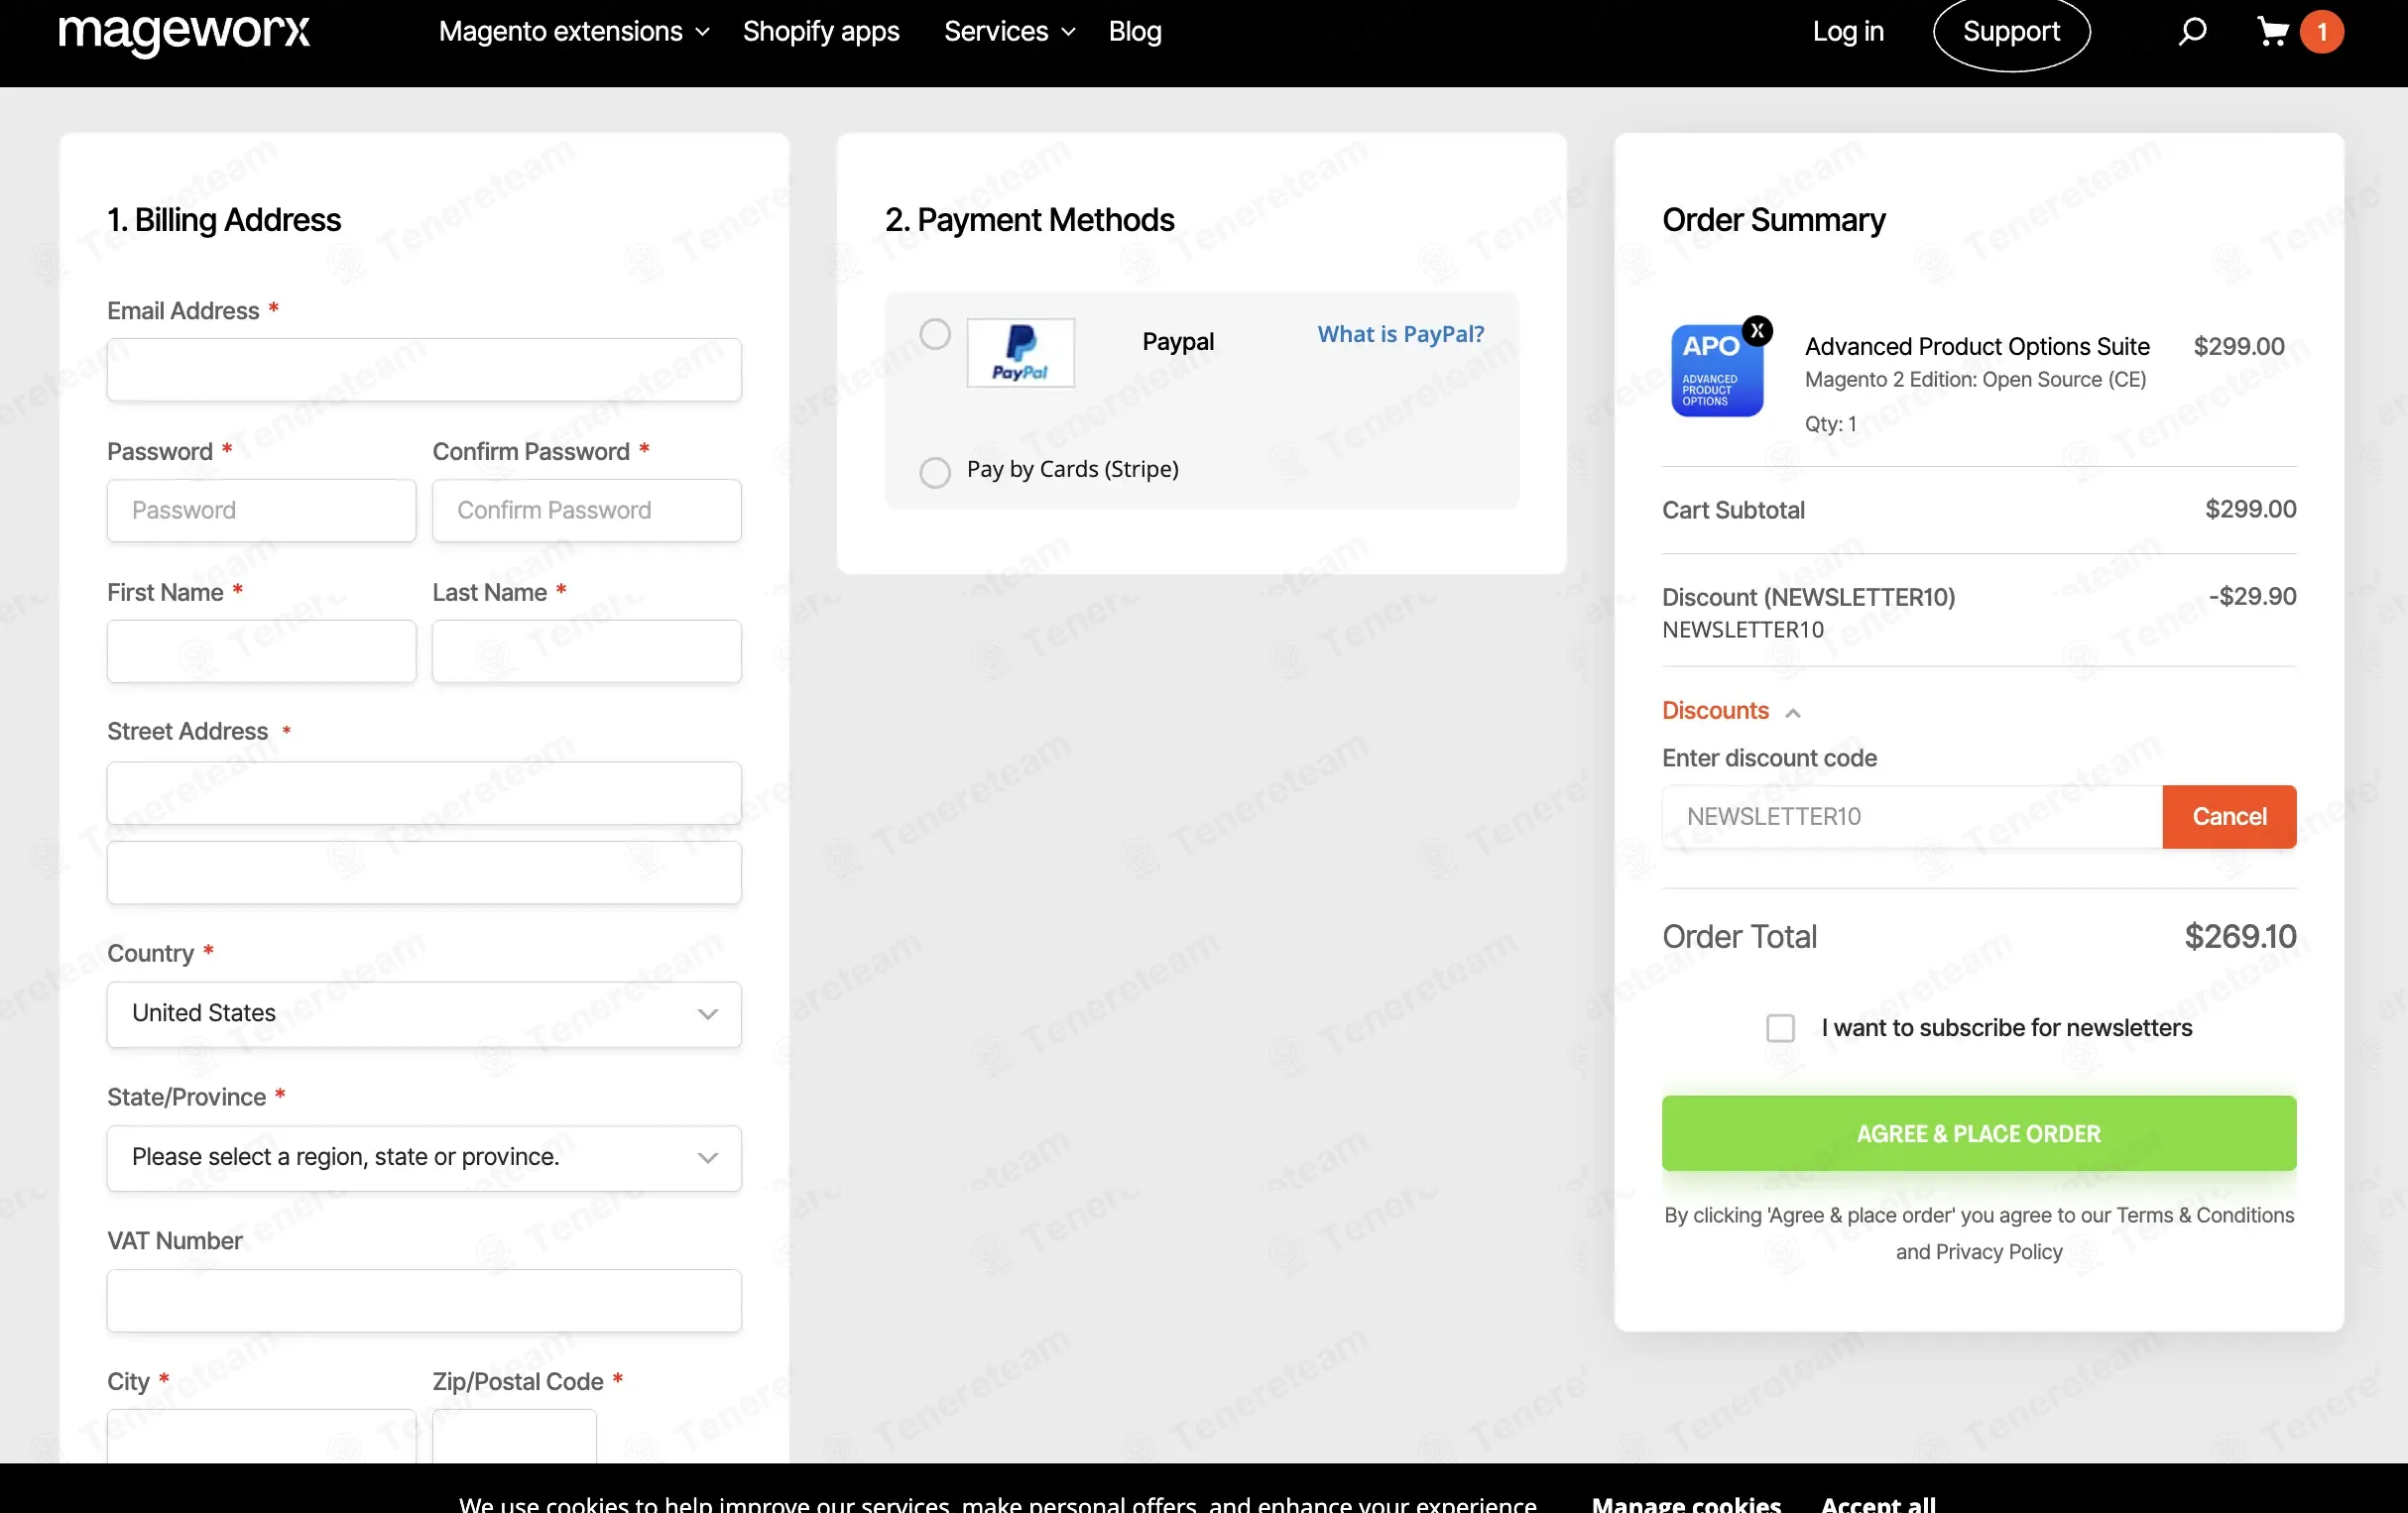Check the subscribe for newsletters checkbox

click(1780, 1028)
